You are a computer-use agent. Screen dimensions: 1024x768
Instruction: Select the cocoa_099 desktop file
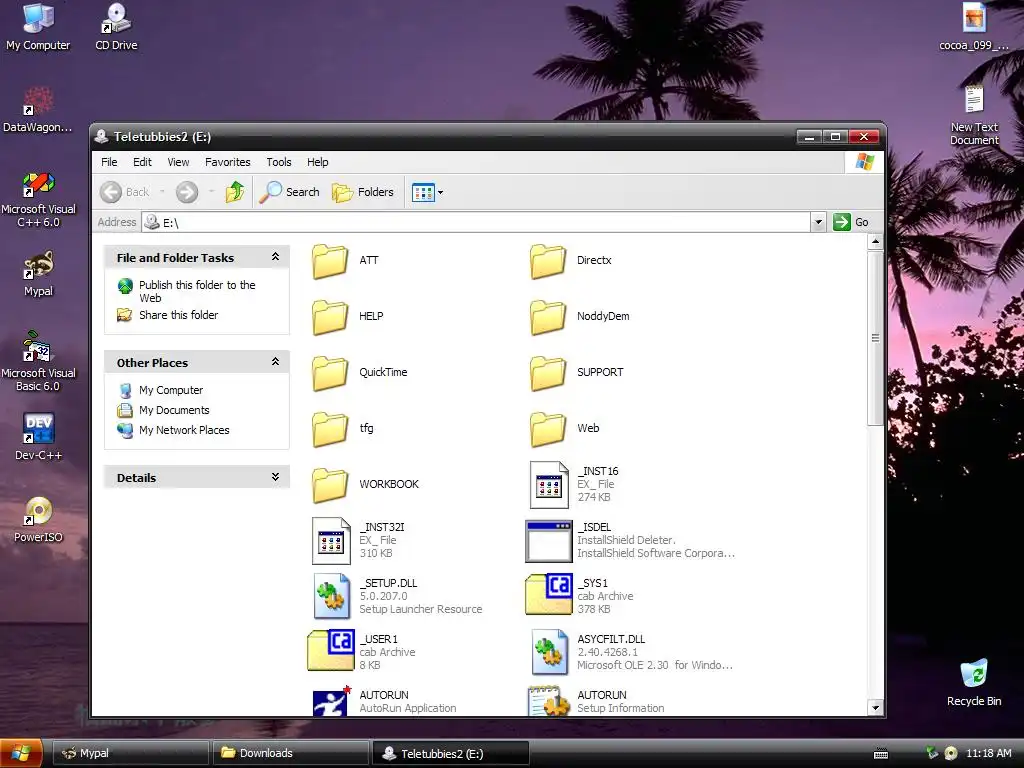click(974, 27)
